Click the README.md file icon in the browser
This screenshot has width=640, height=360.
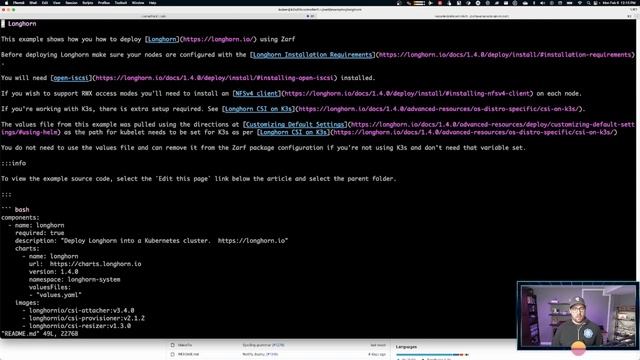172,354
